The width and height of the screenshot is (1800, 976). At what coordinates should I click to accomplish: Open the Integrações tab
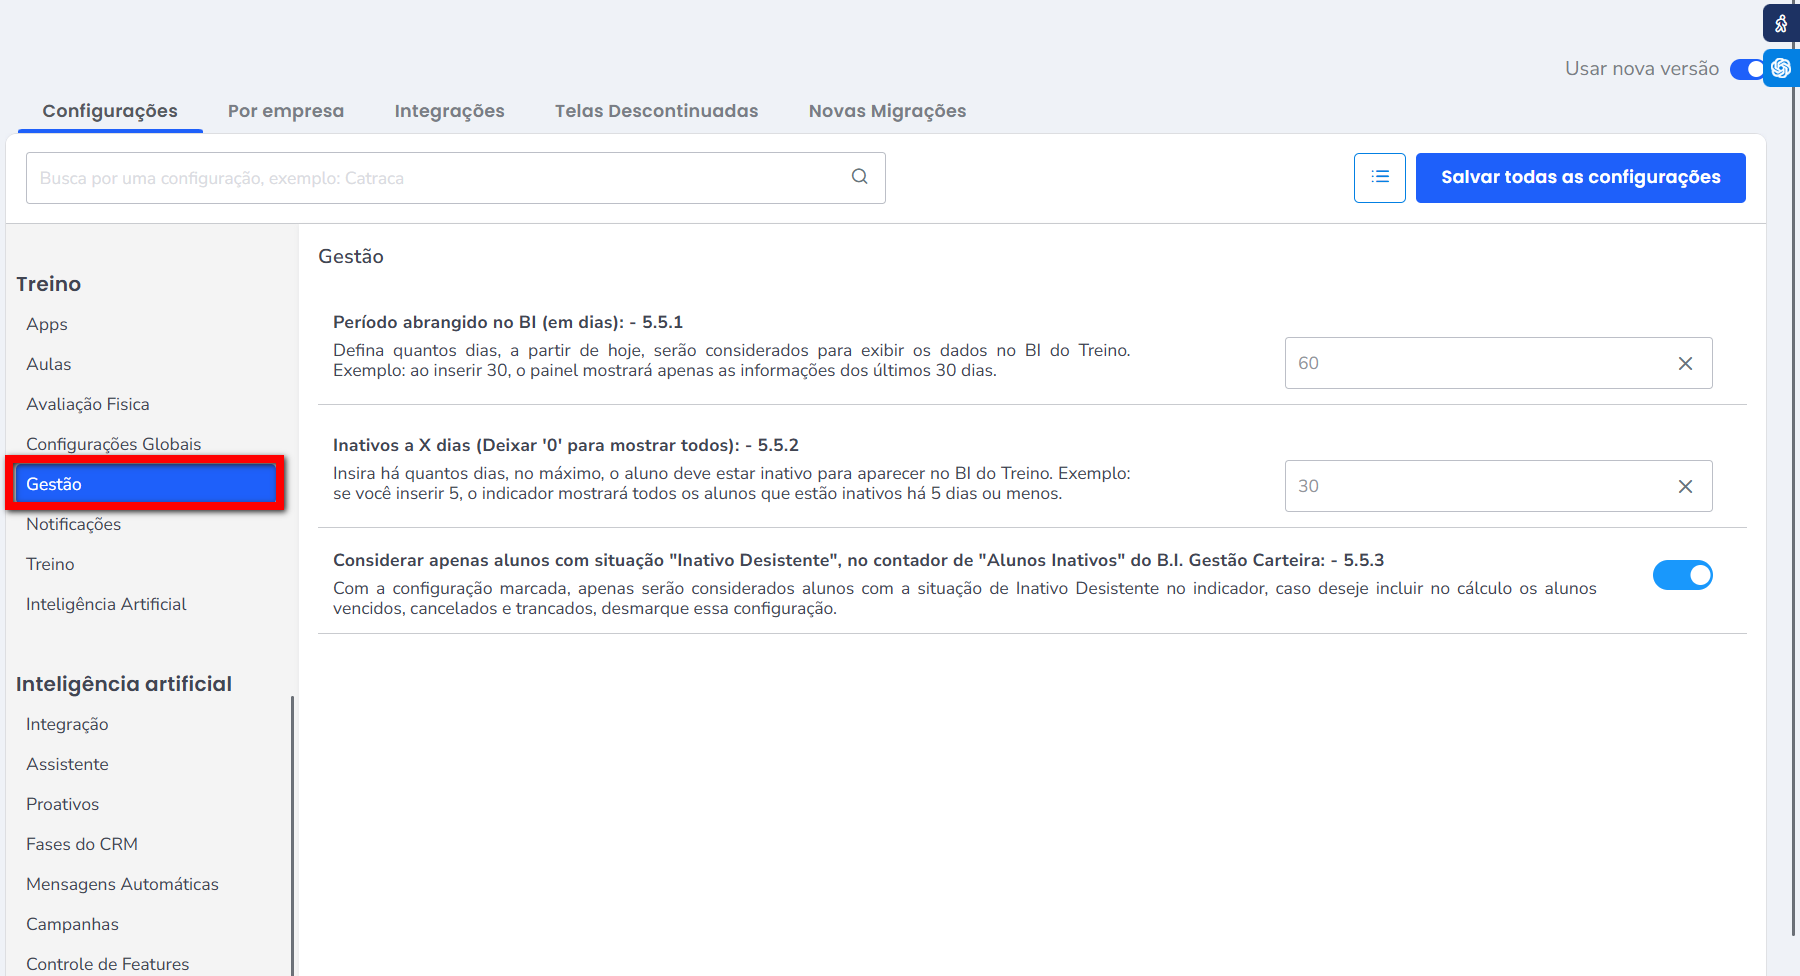pos(449,111)
